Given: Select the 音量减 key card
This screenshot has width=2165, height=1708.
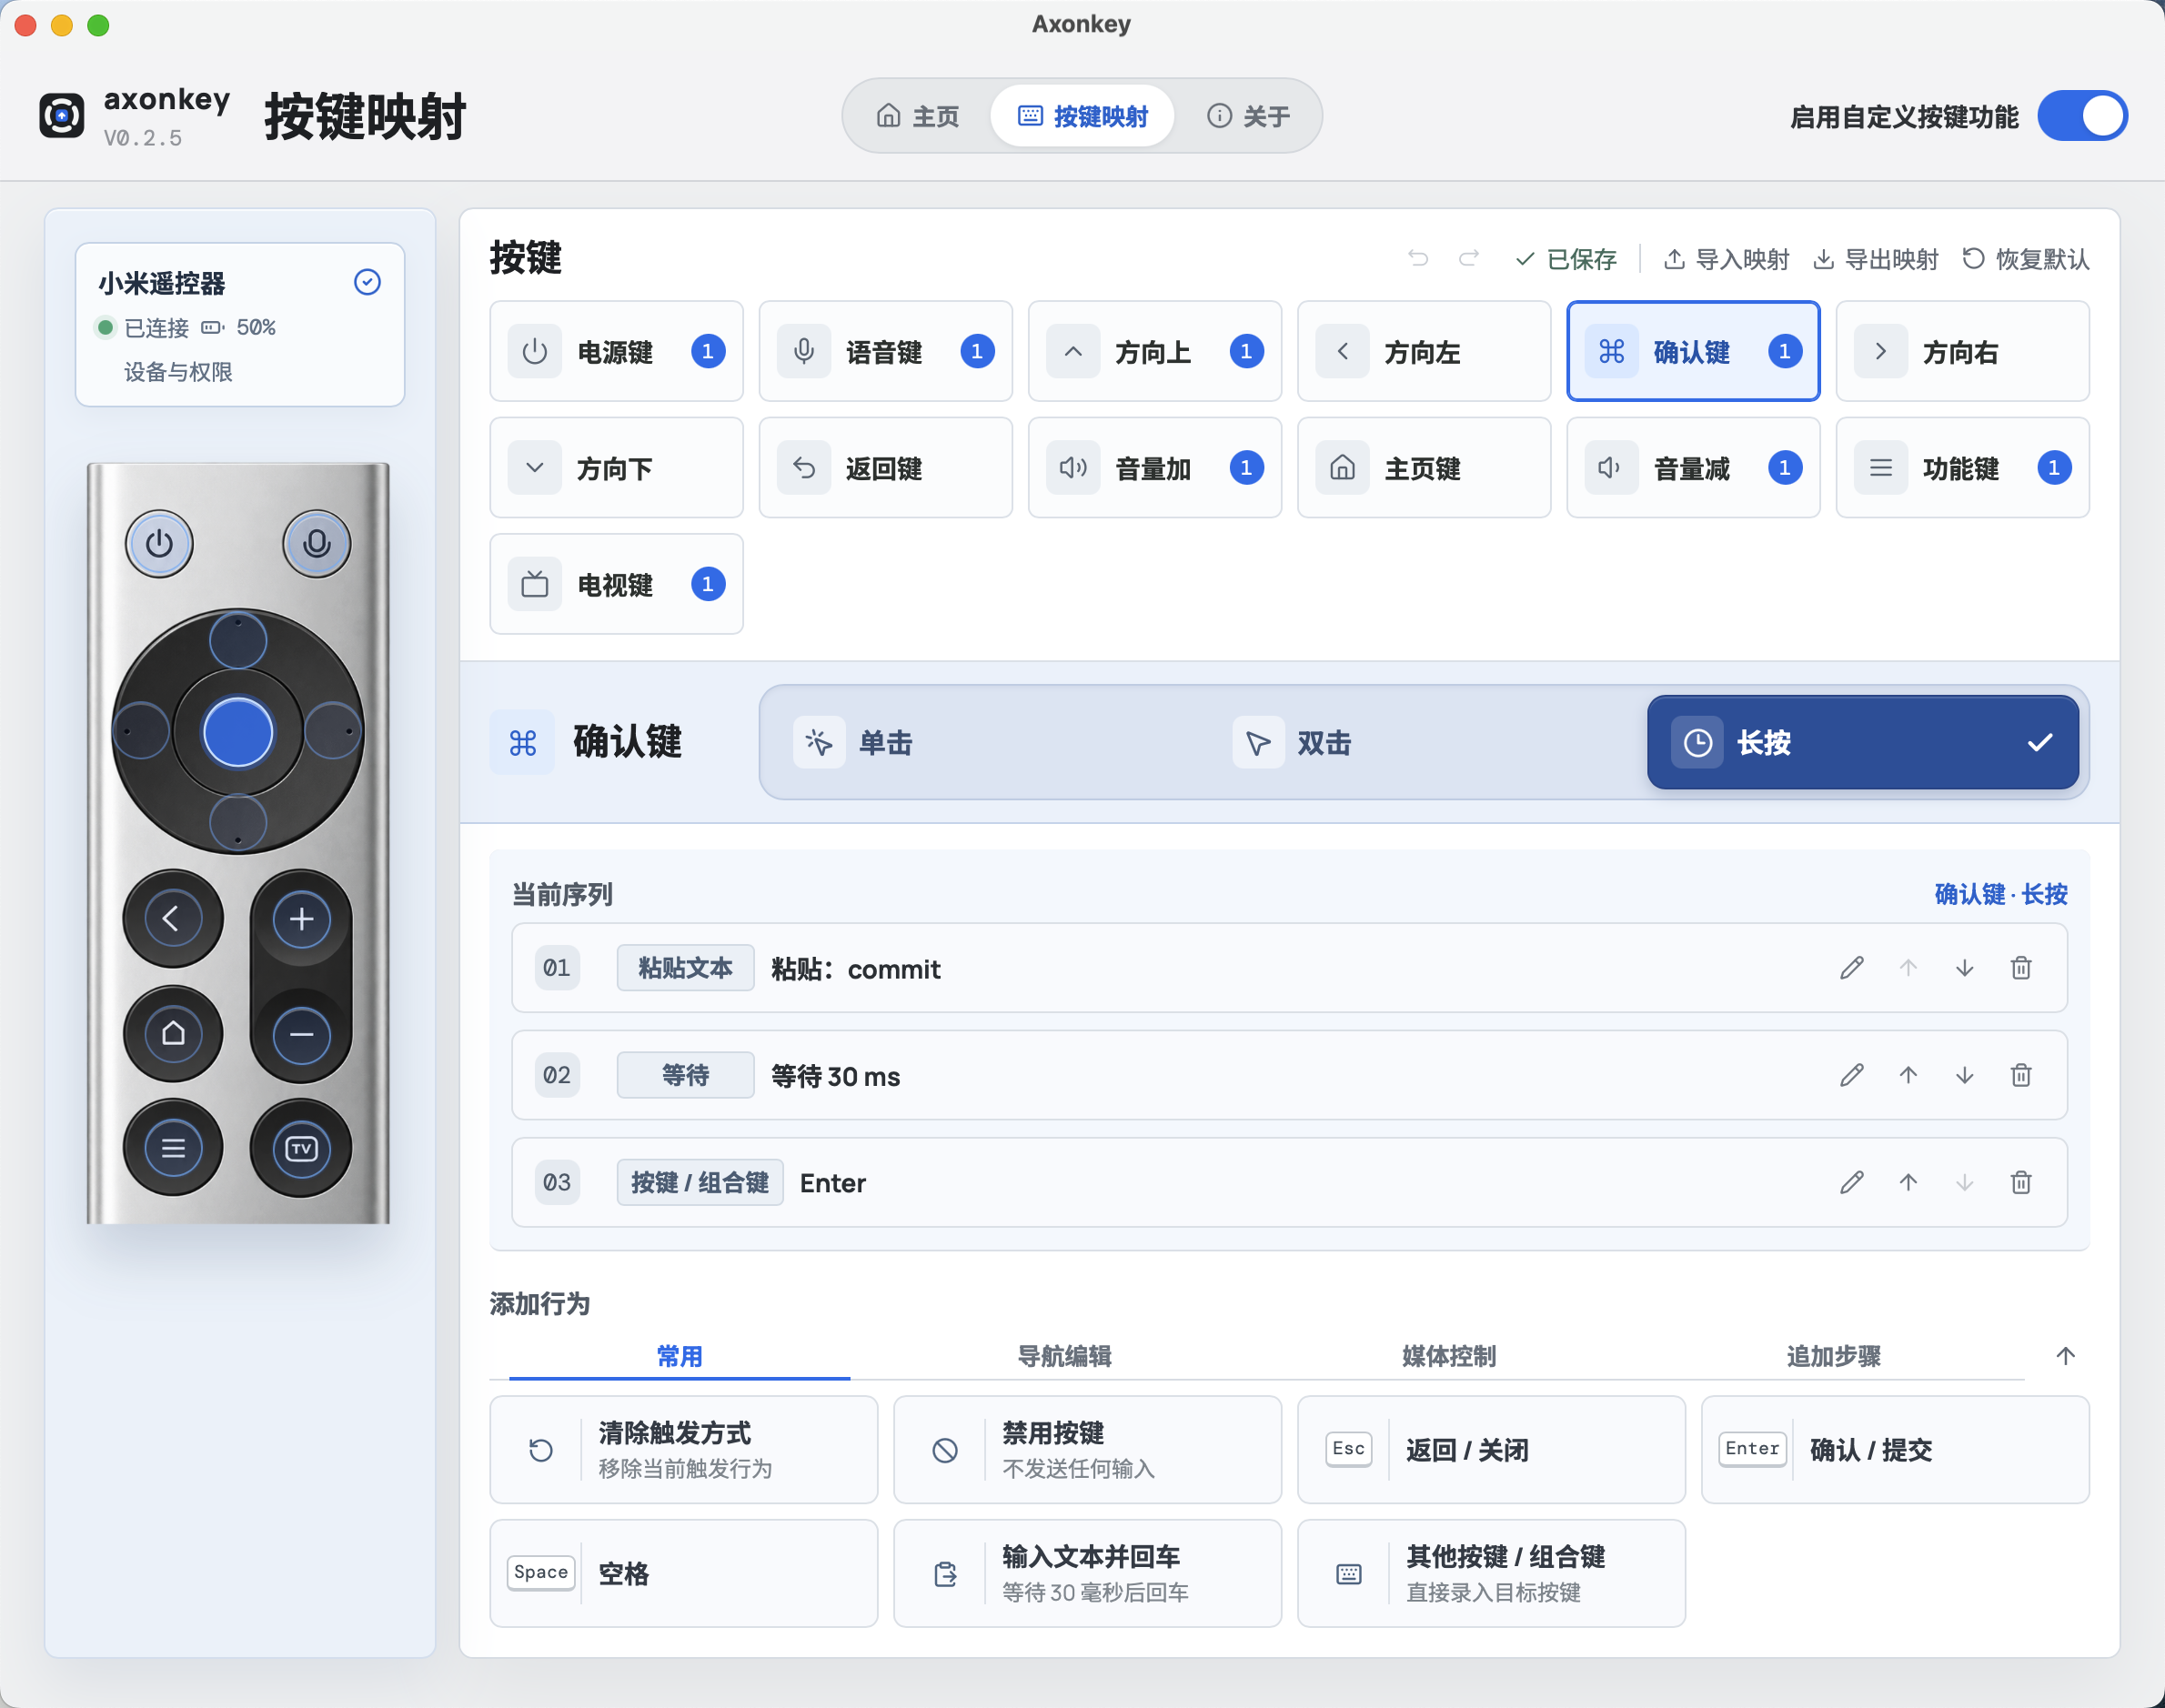Looking at the screenshot, I should point(1693,467).
